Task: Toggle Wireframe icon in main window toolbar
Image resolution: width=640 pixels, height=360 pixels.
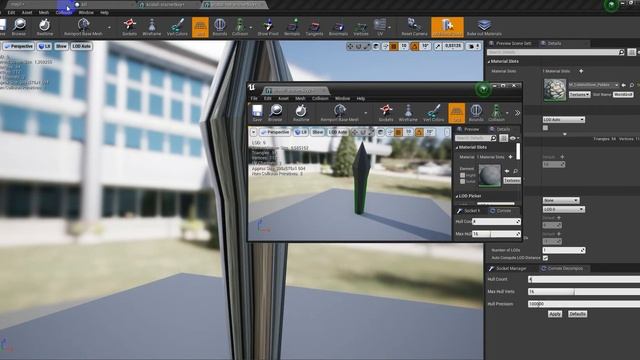Action: tap(151, 27)
